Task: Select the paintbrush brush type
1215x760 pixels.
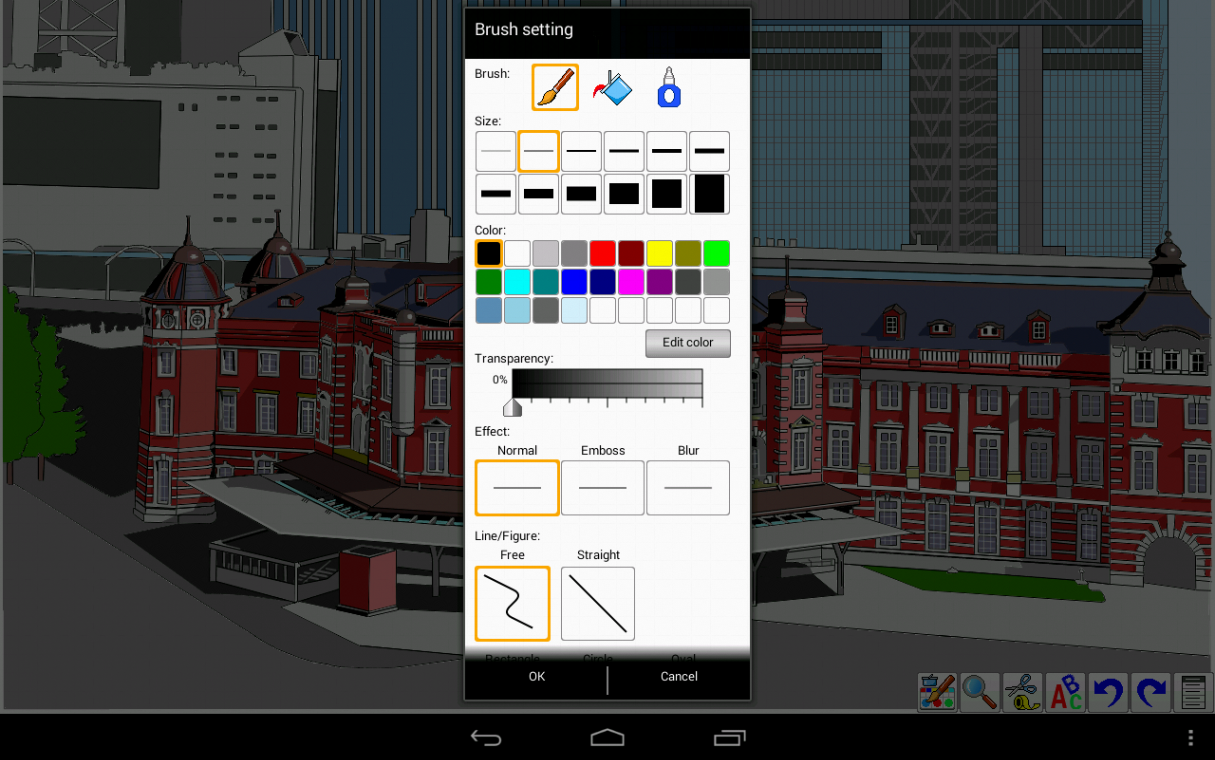Action: pyautogui.click(x=555, y=87)
